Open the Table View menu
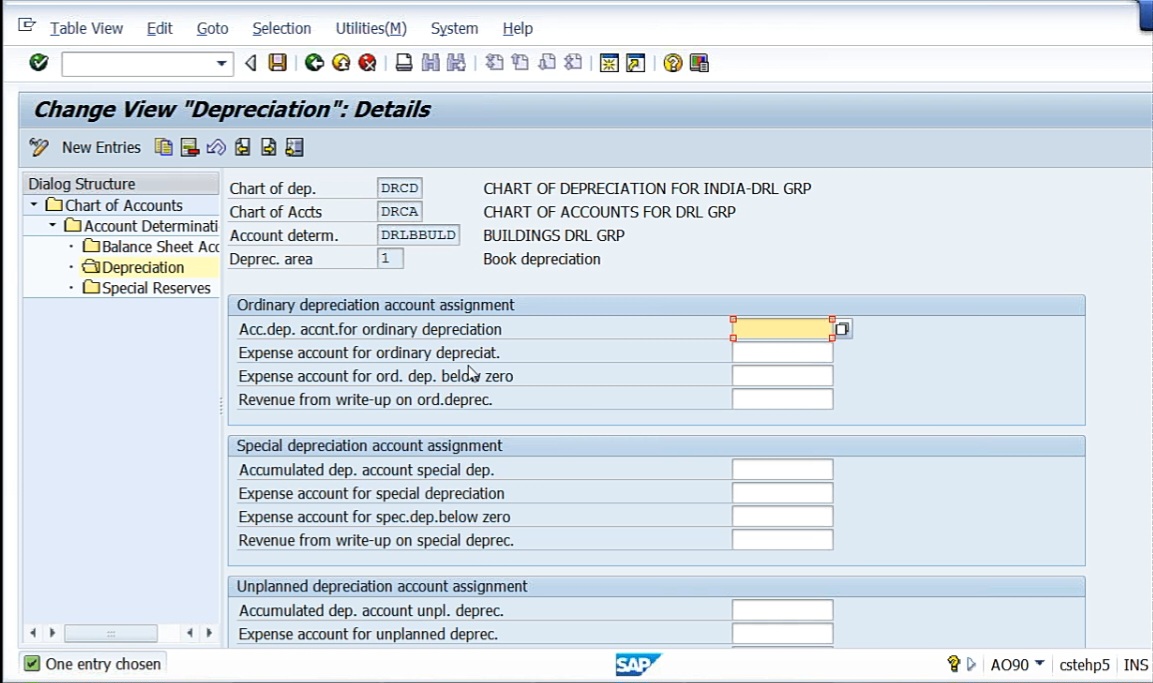The height and width of the screenshot is (683, 1153). 86,29
